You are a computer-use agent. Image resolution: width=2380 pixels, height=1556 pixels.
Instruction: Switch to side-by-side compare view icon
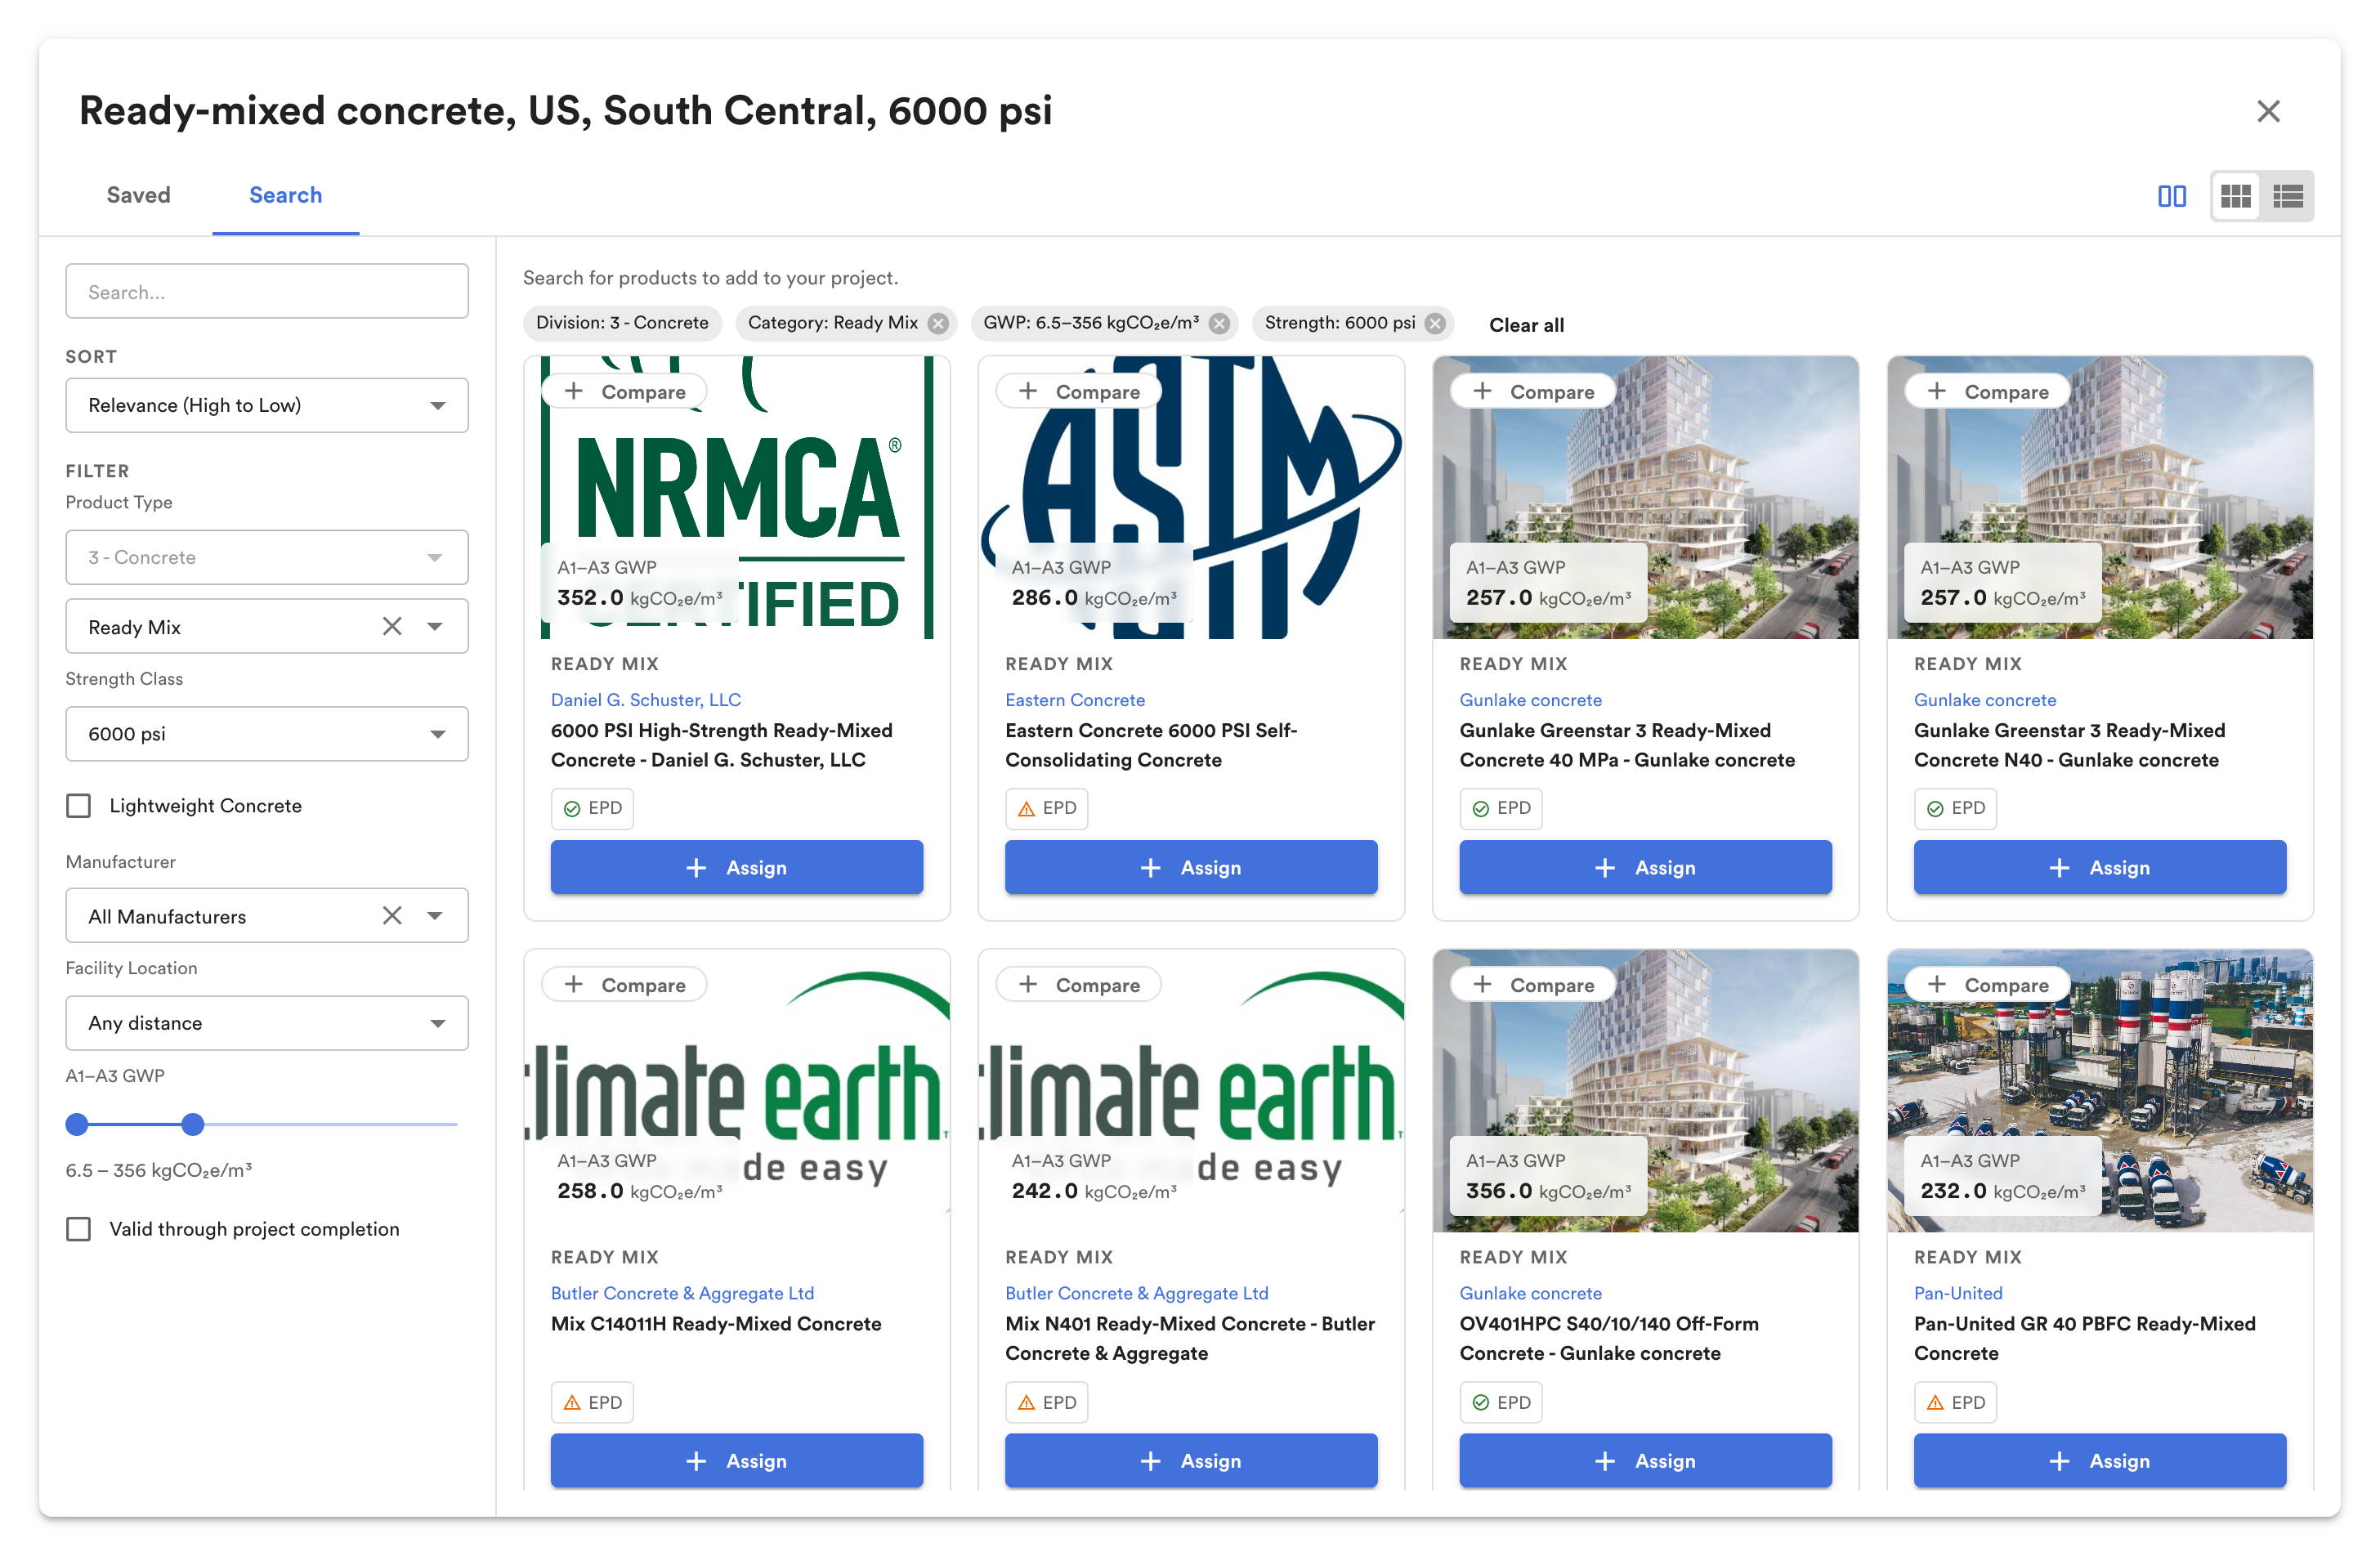tap(2171, 196)
